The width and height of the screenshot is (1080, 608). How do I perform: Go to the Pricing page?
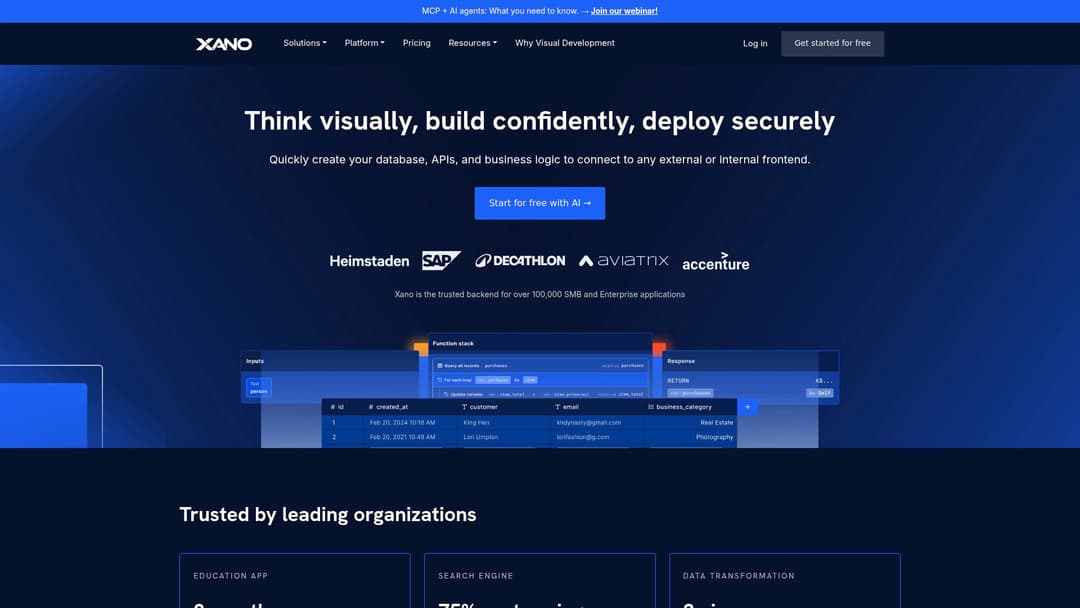[x=417, y=43]
